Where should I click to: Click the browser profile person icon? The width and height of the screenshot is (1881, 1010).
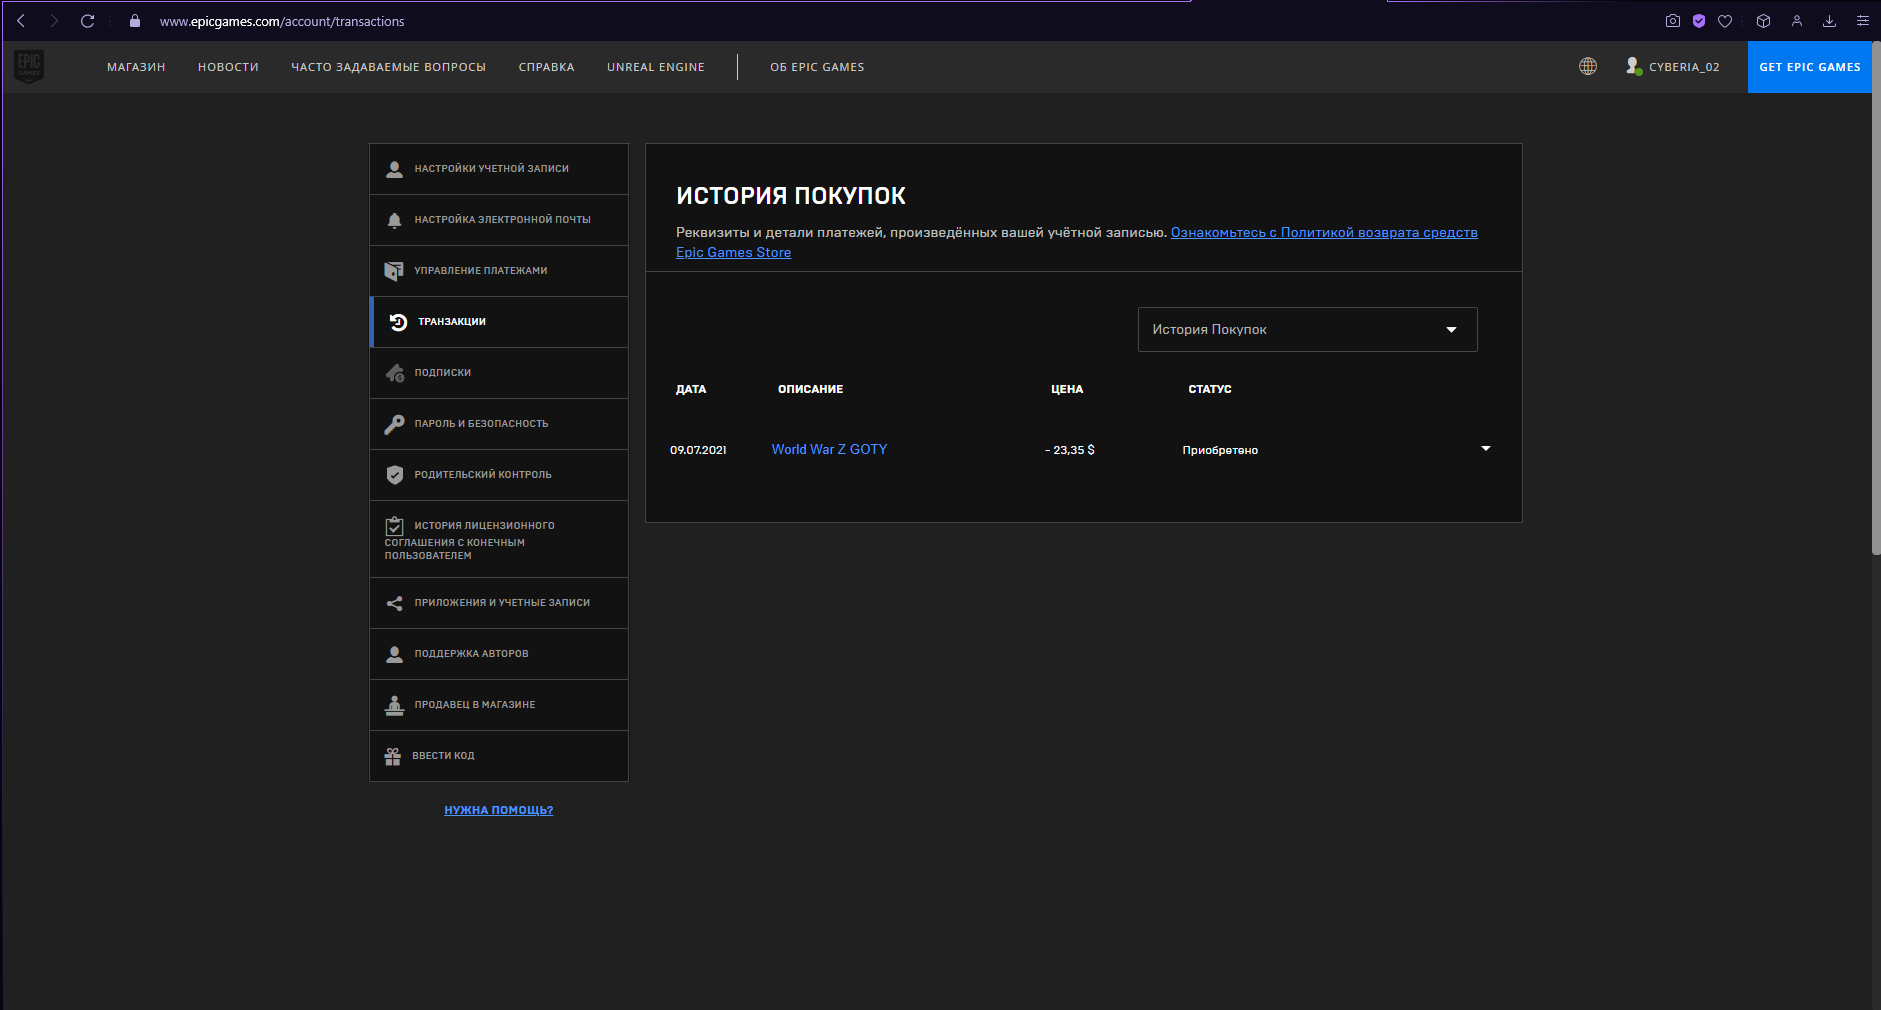click(1797, 21)
